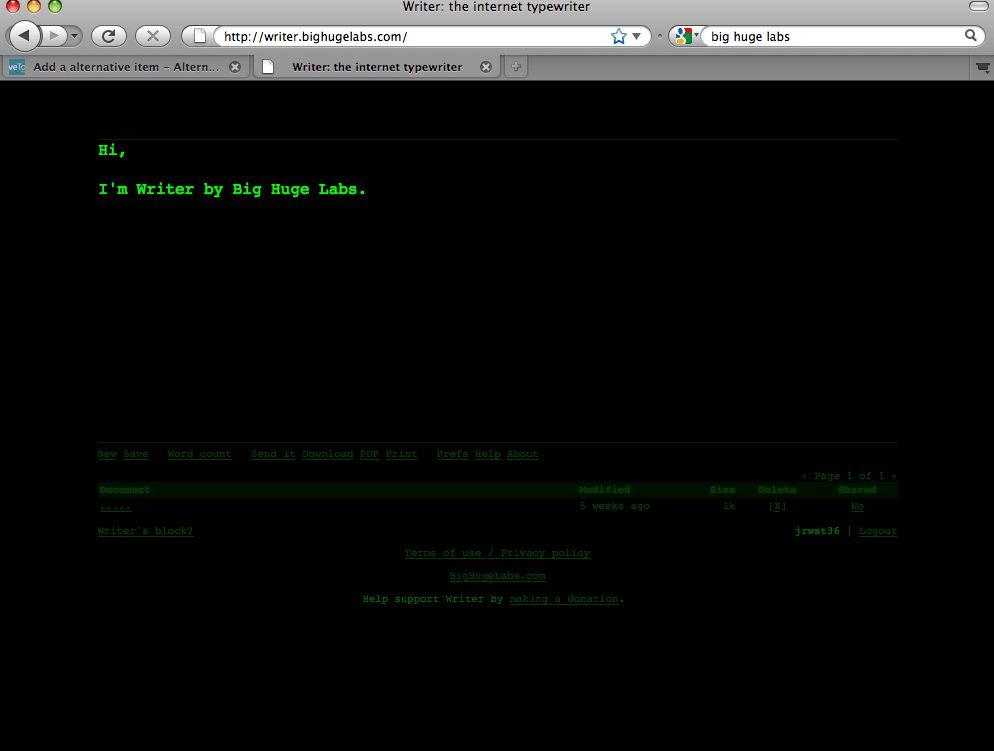This screenshot has height=751, width=994.
Task: Click the URL address field
Action: pos(412,36)
